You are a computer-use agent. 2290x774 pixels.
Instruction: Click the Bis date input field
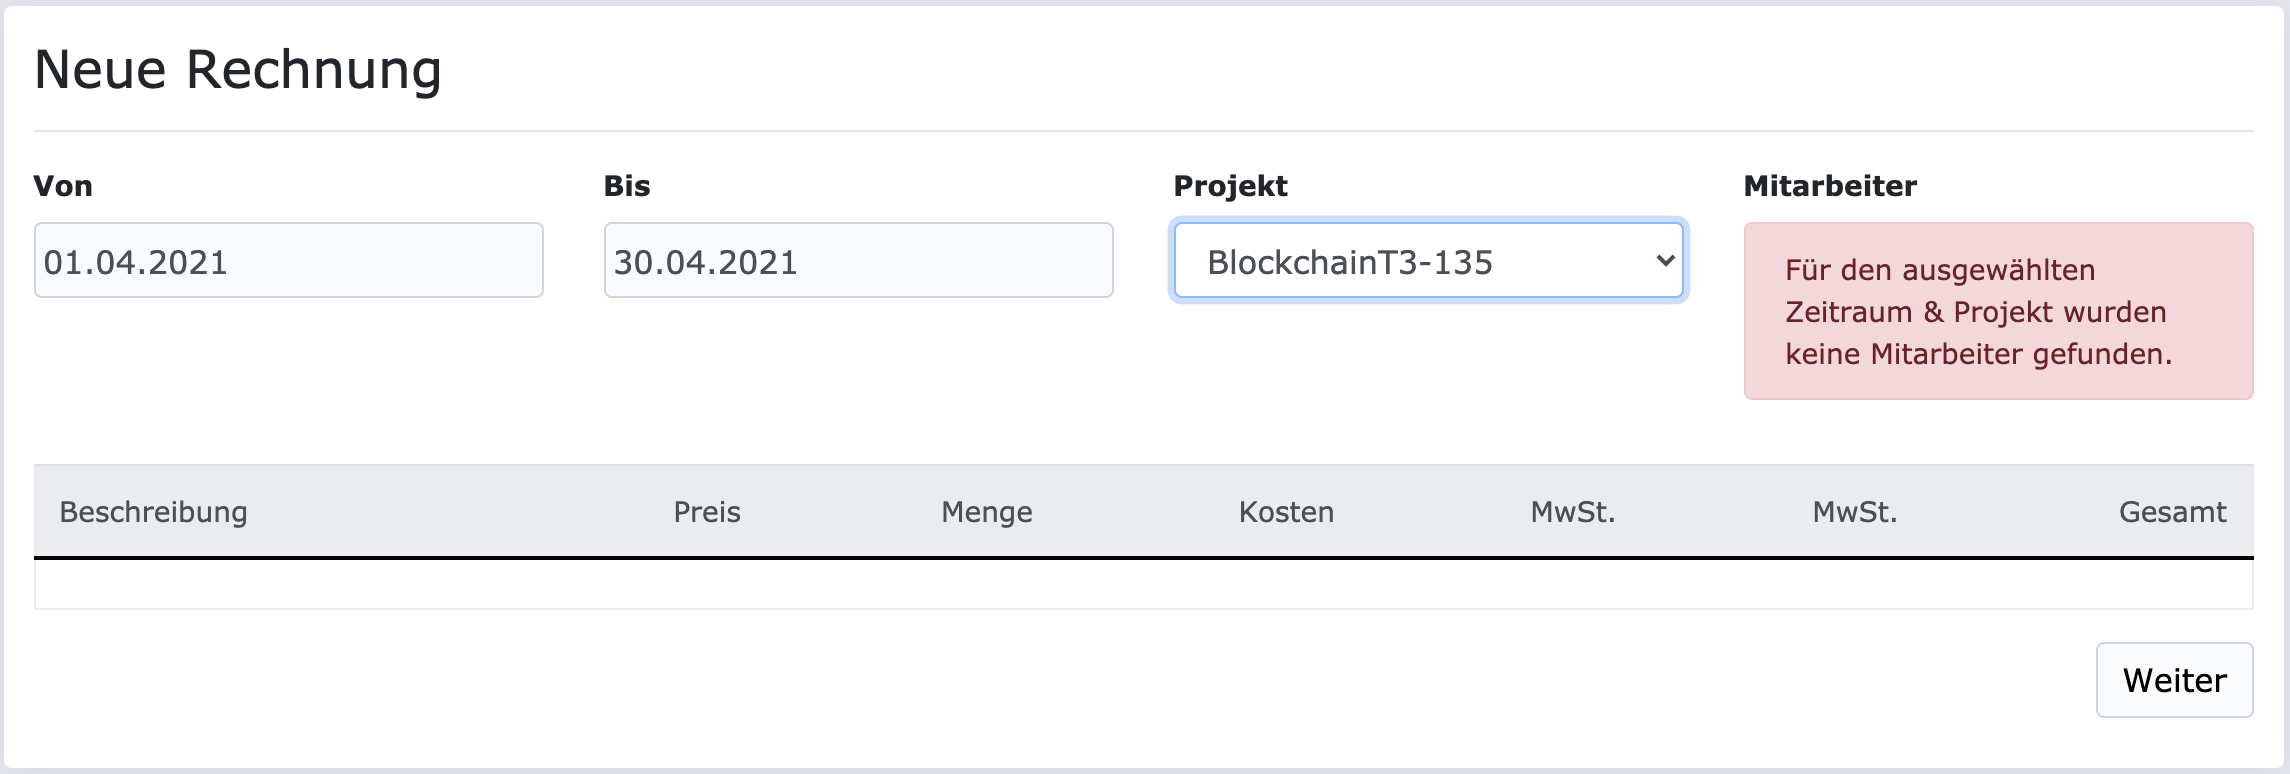point(858,261)
